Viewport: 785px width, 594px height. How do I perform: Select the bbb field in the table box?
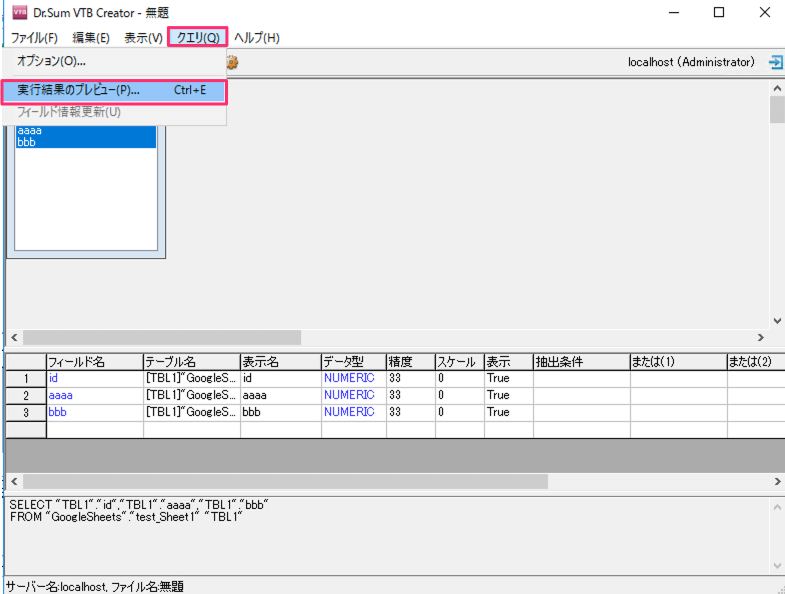[86, 142]
